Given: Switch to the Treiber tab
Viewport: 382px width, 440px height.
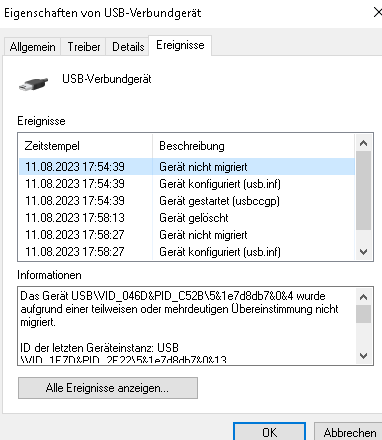Looking at the screenshot, I should pyautogui.click(x=84, y=47).
